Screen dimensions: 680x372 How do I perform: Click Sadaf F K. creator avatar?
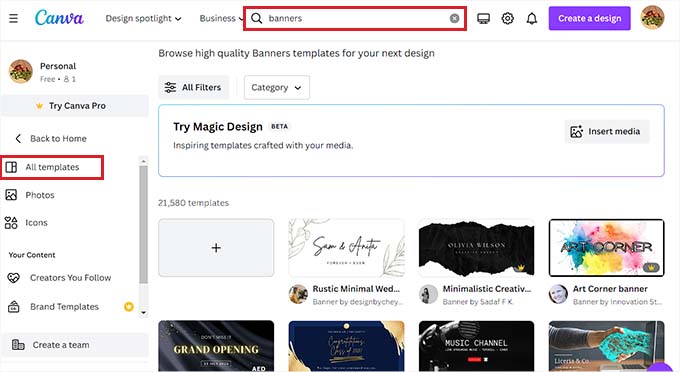point(428,295)
